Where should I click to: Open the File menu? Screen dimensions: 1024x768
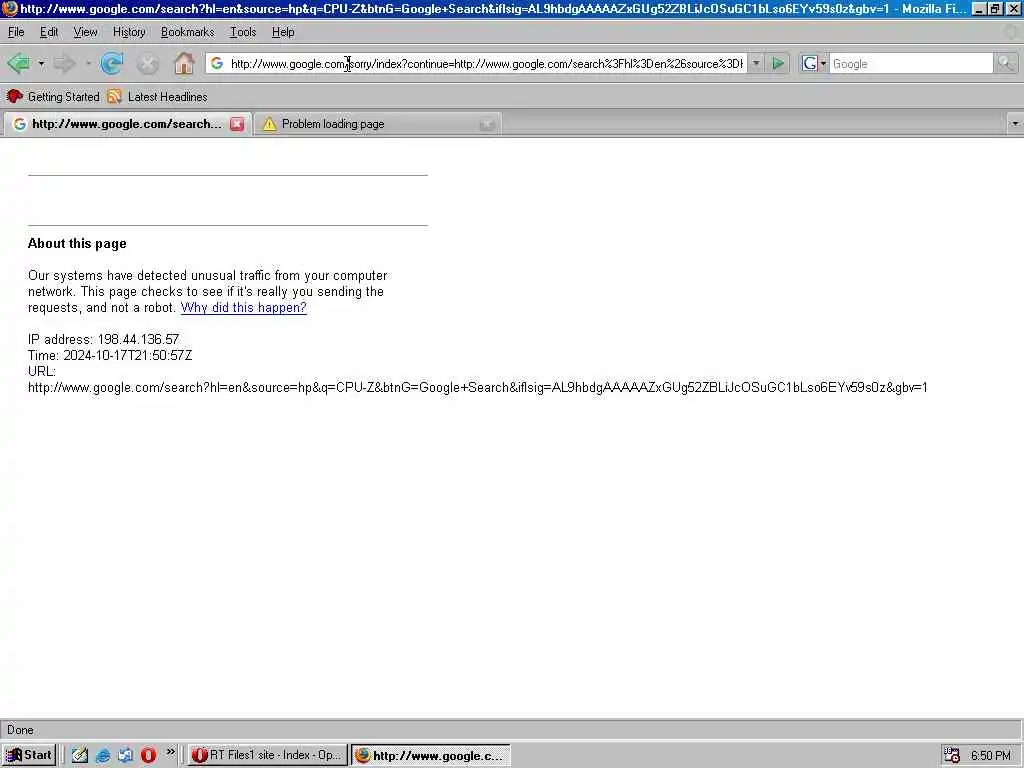pos(16,32)
